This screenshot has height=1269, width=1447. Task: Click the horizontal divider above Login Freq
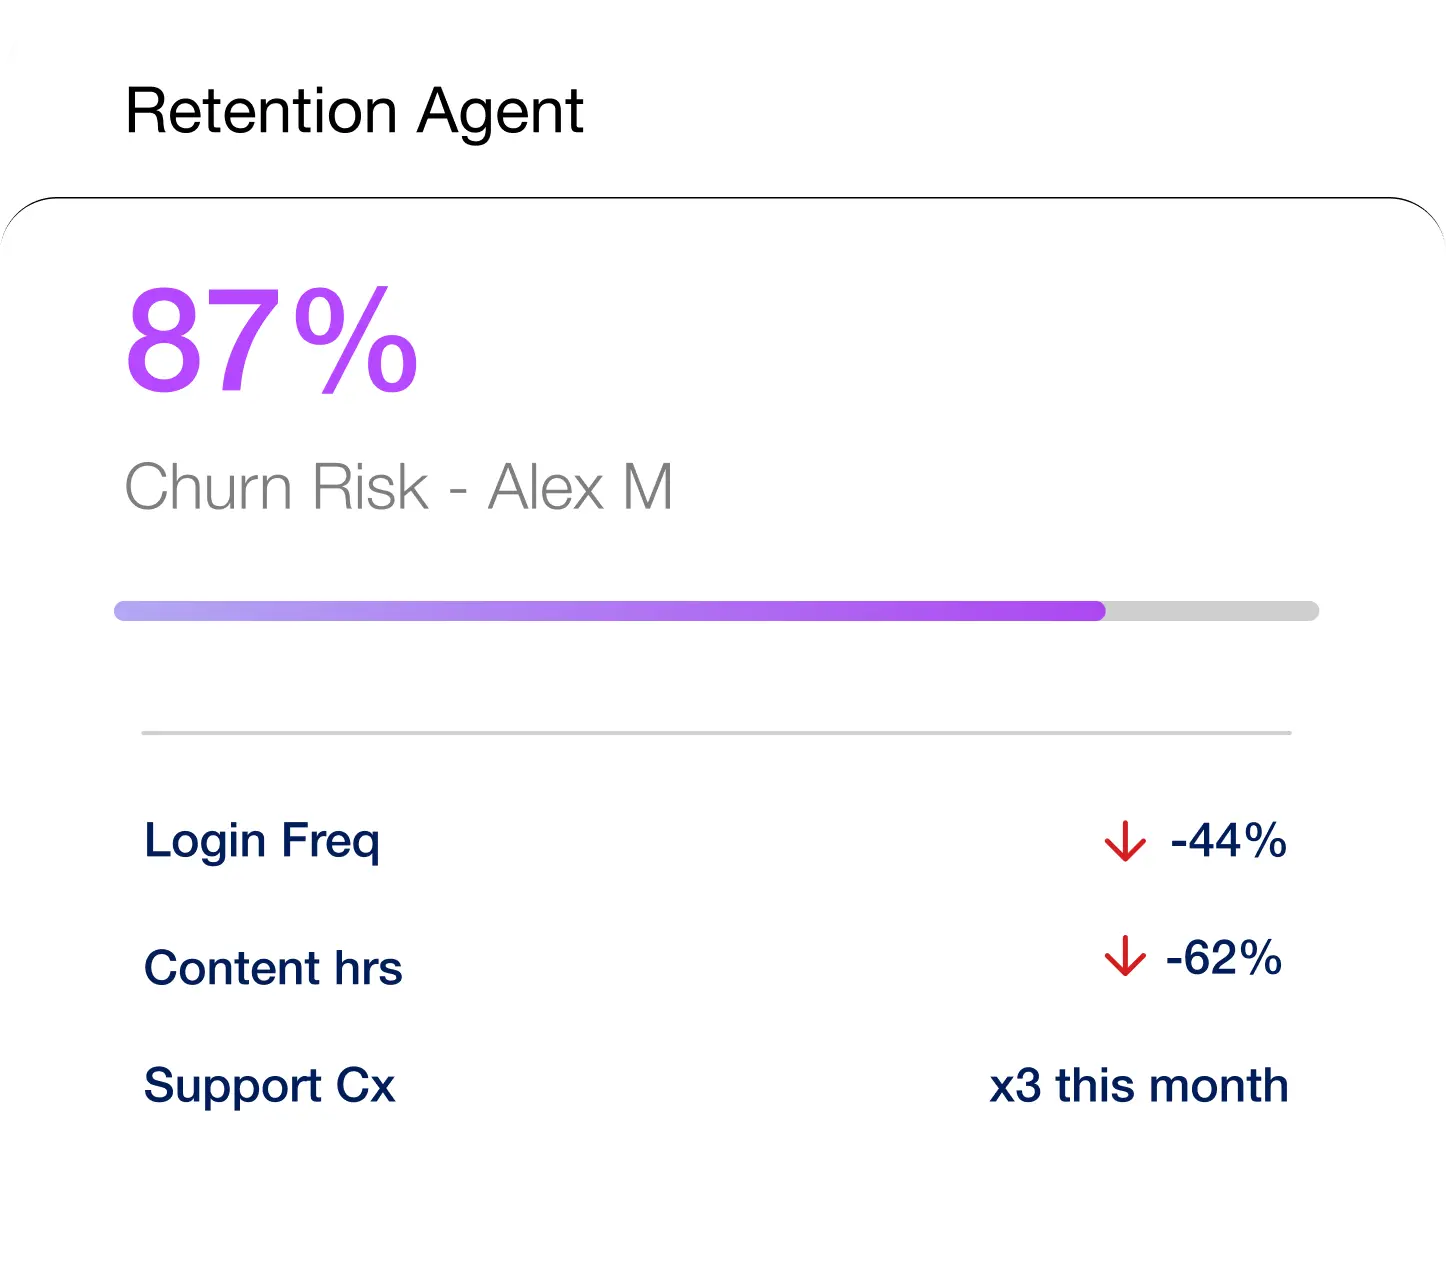716,733
